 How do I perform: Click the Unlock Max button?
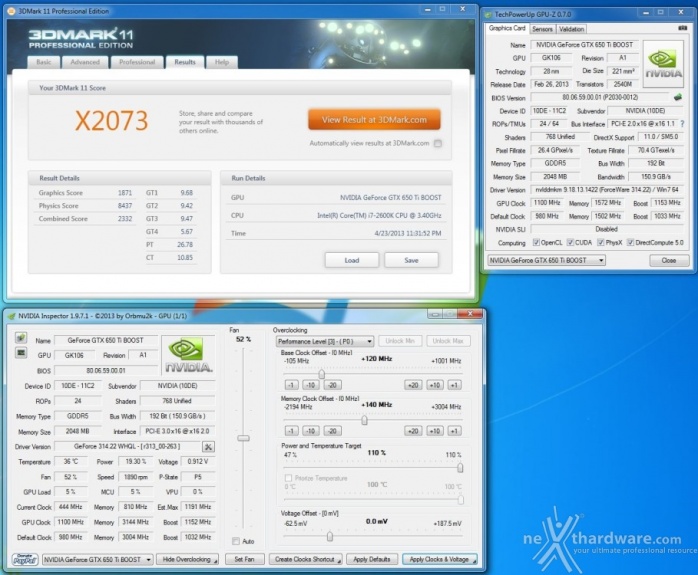(448, 341)
